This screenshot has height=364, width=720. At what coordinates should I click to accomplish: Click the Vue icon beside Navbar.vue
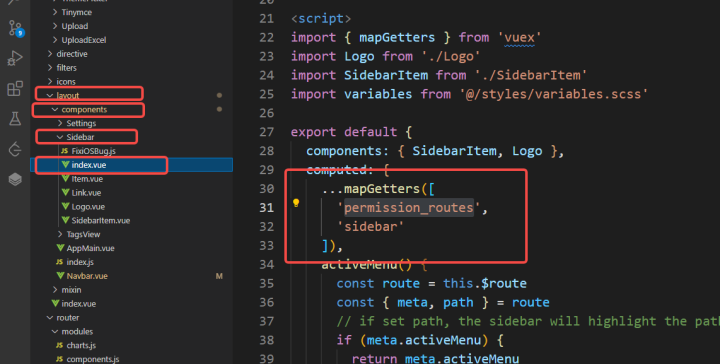pos(60,276)
